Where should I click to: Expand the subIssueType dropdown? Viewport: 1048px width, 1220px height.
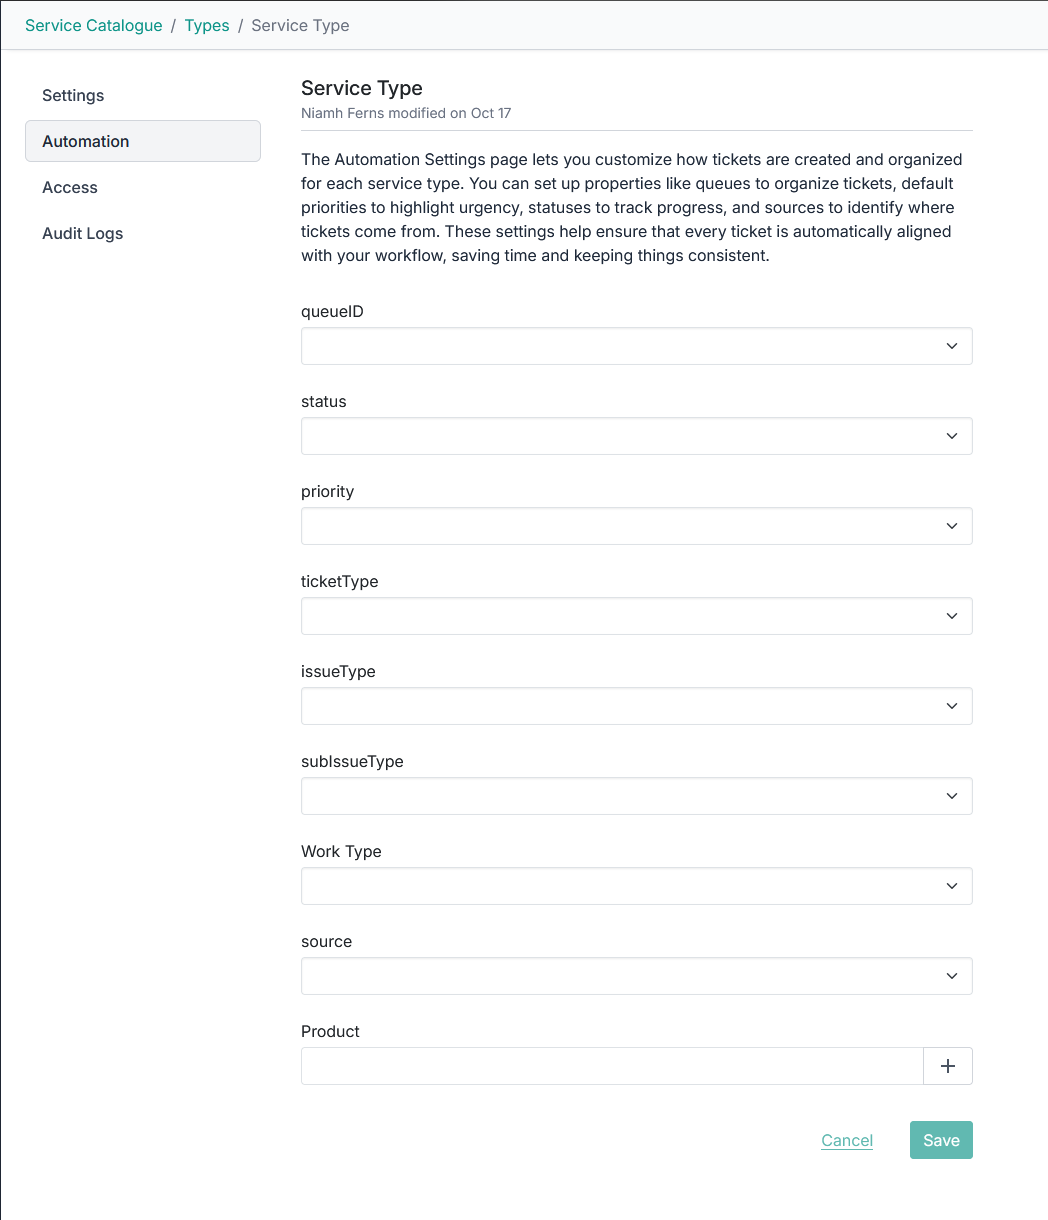point(636,796)
